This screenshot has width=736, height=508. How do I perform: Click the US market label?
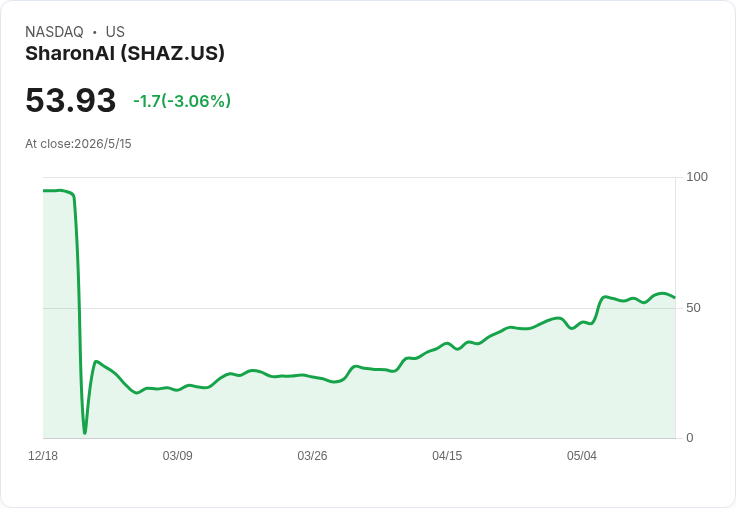[x=115, y=32]
